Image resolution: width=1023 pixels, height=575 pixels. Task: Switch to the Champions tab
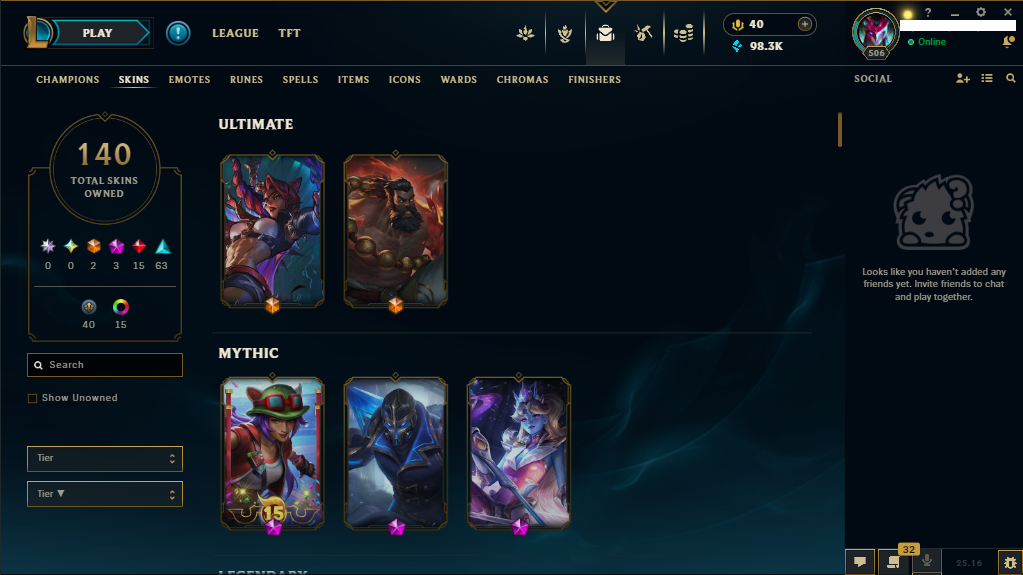(68, 80)
